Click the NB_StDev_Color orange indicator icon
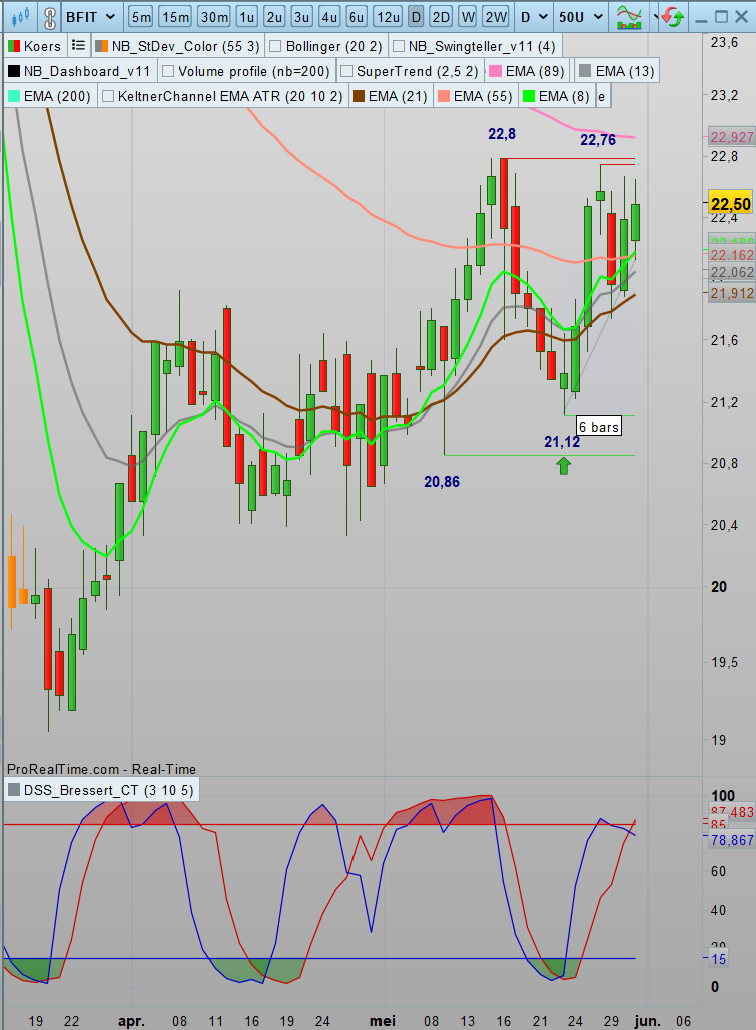The width and height of the screenshot is (756, 1030). pyautogui.click(x=101, y=46)
